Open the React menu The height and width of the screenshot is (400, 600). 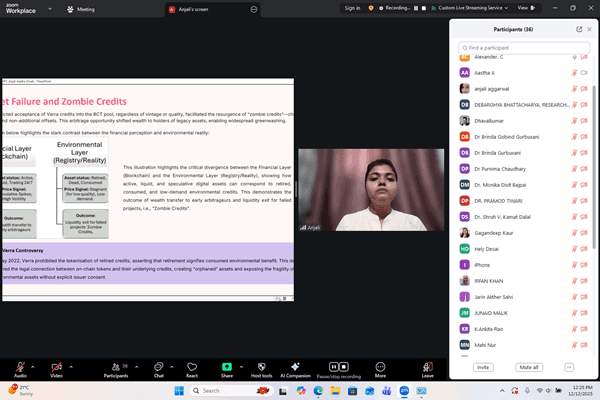pos(192,369)
